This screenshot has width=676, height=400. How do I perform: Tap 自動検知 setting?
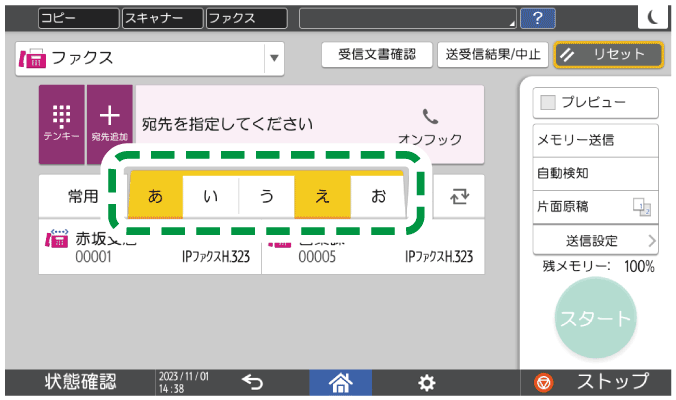click(x=595, y=173)
